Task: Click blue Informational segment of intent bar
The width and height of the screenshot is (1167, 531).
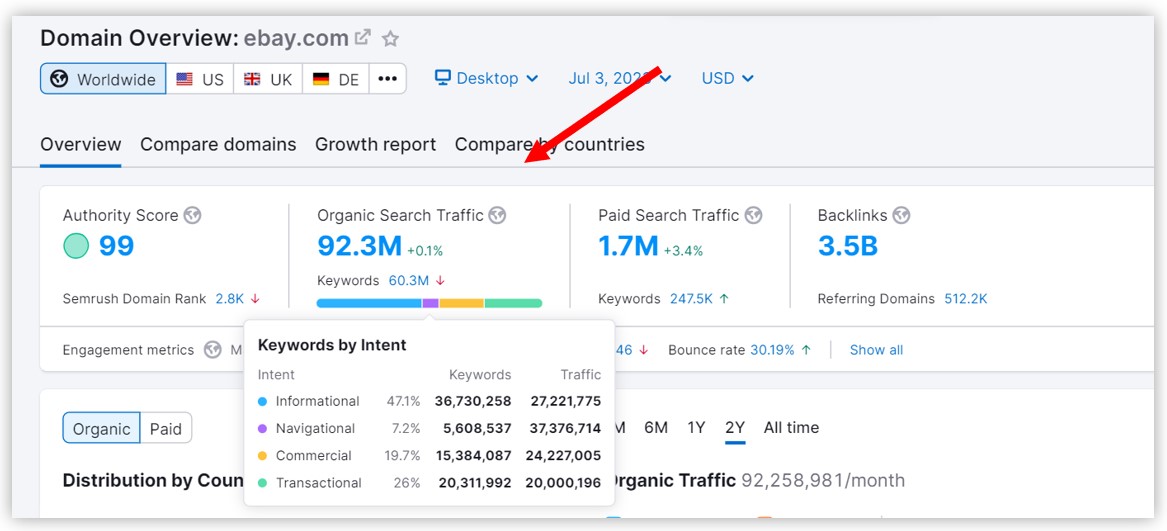Action: (369, 303)
